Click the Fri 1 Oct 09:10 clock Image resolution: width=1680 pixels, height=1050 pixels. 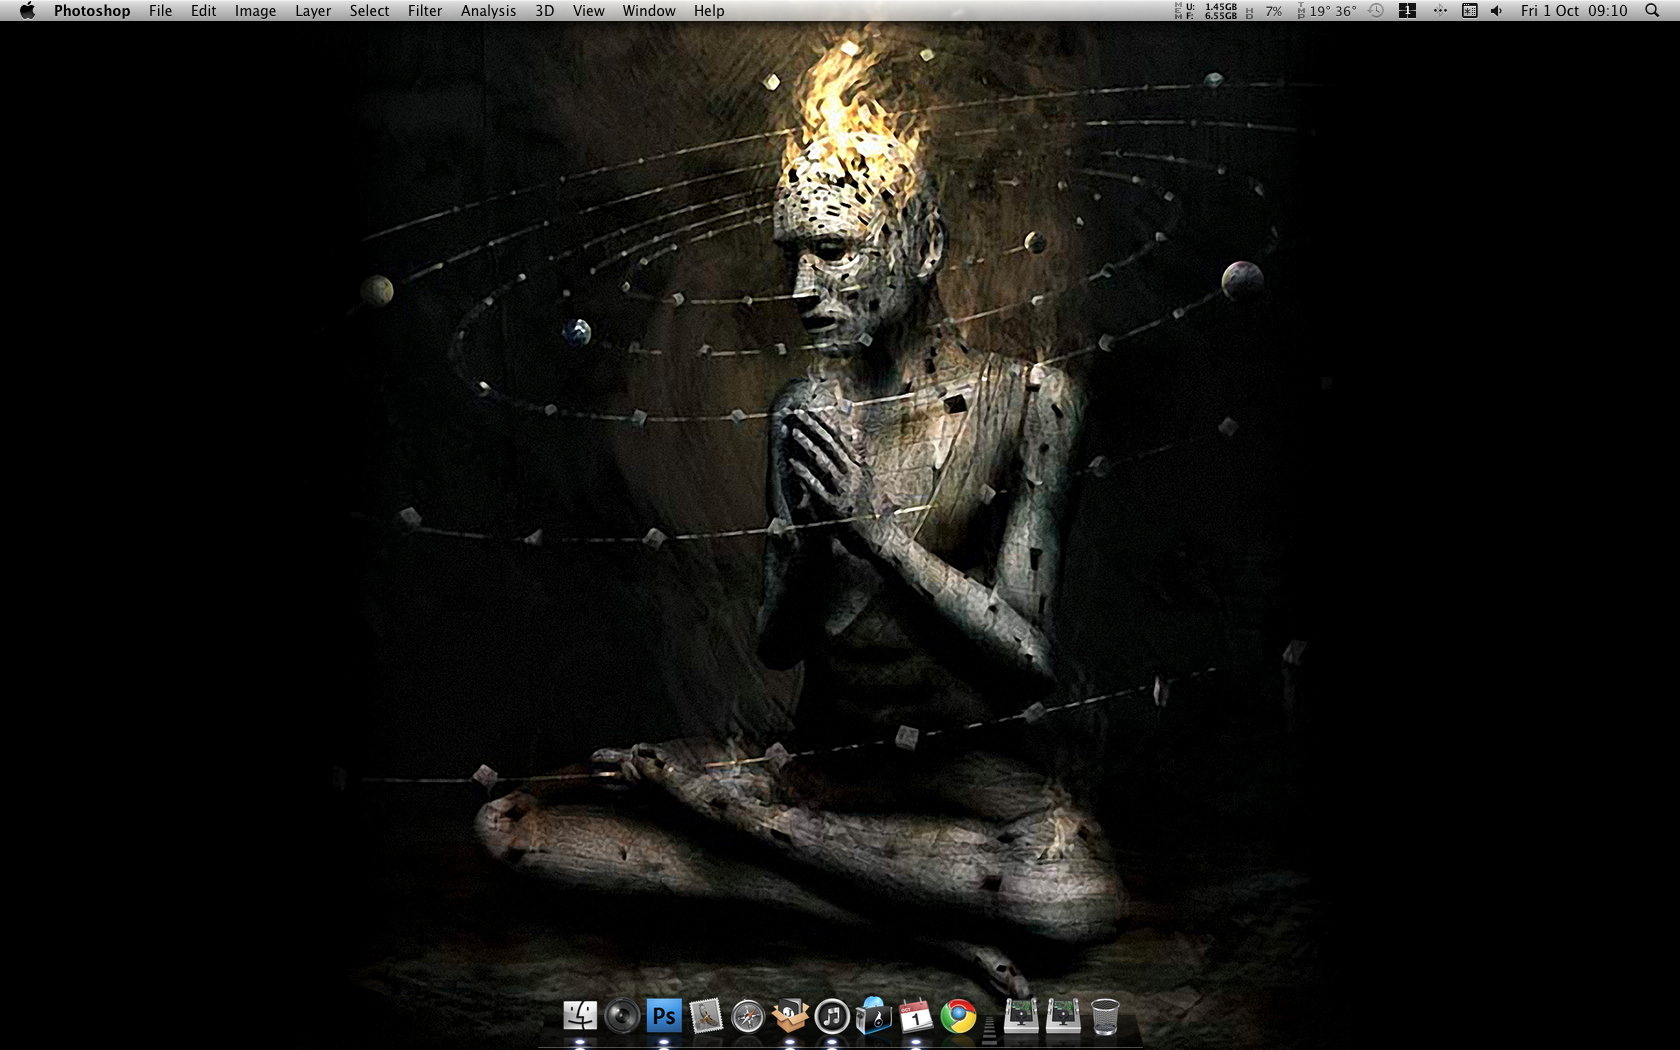click(1574, 11)
